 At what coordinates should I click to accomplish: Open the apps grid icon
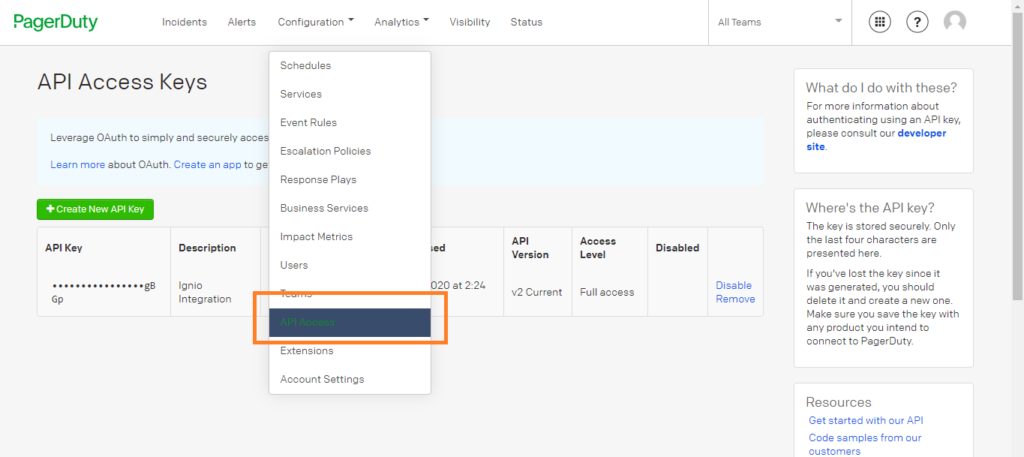click(880, 22)
